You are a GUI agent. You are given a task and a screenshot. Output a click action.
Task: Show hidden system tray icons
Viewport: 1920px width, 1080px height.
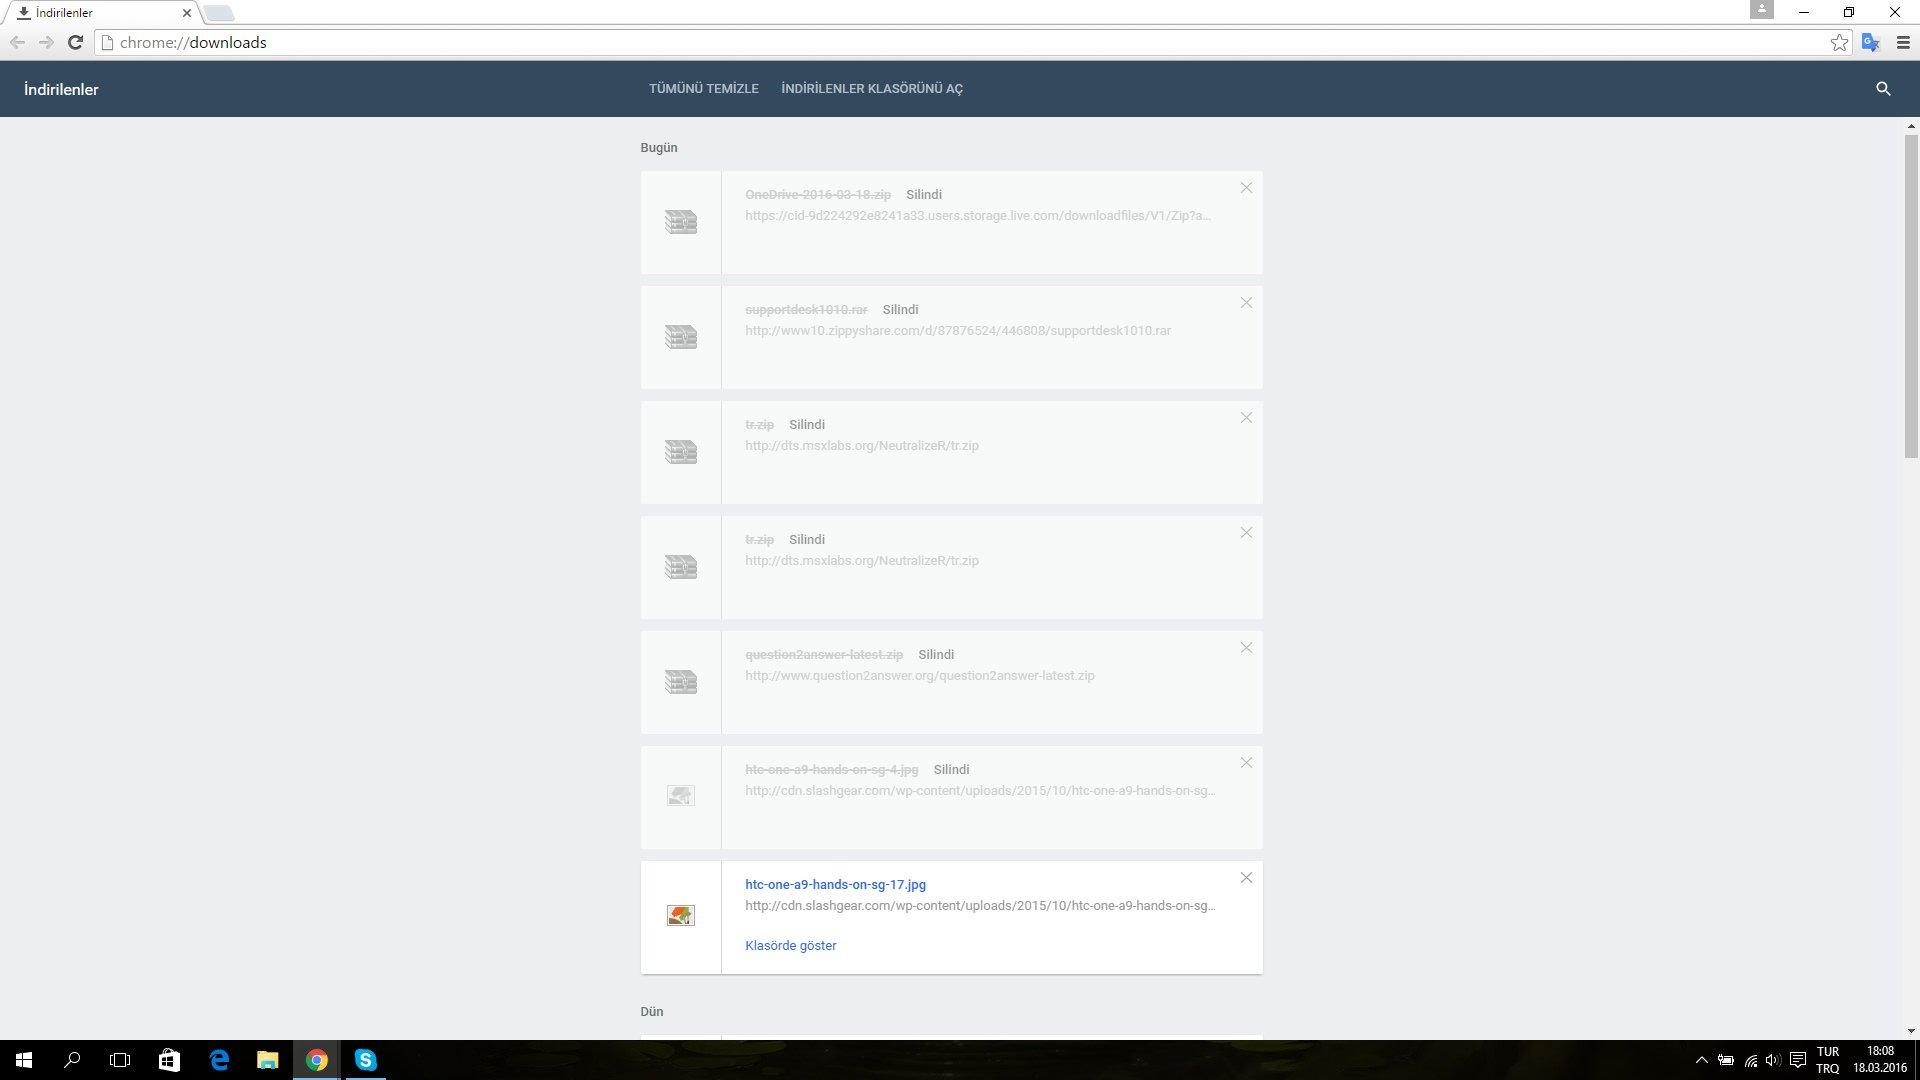tap(1701, 1060)
